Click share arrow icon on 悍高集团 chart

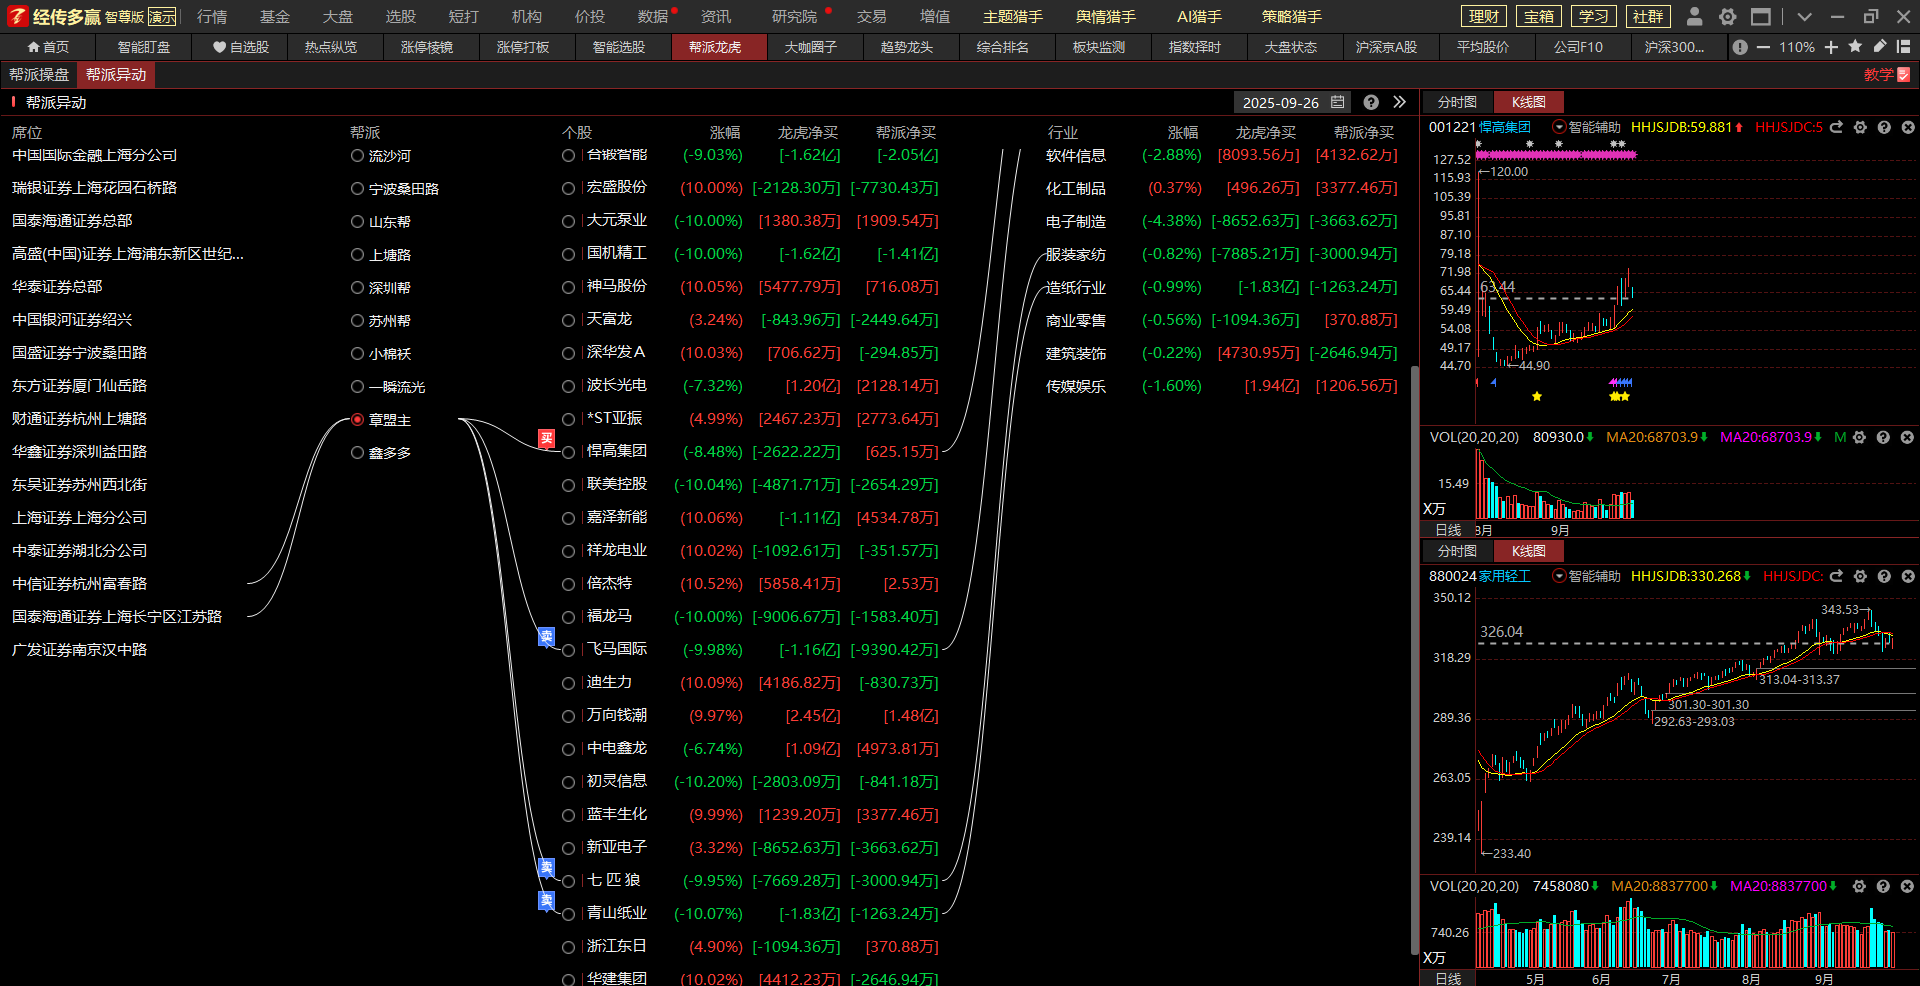1836,127
